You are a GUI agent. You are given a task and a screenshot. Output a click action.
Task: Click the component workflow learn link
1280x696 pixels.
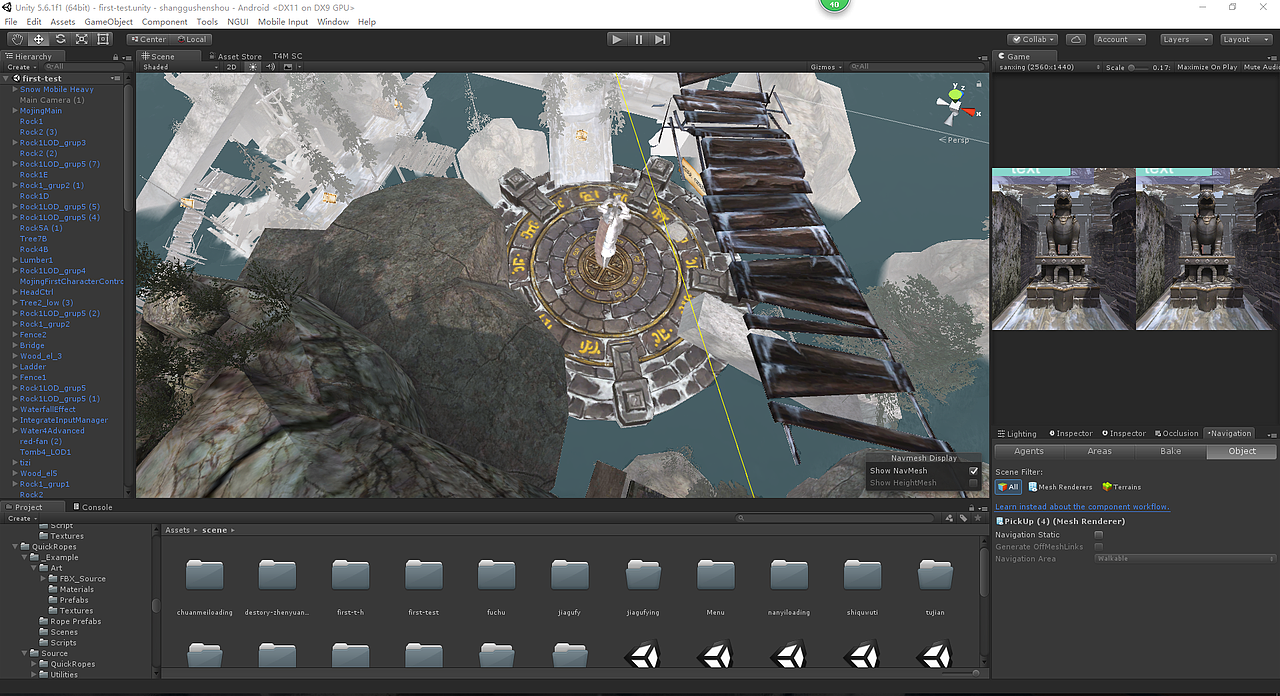tap(1082, 507)
